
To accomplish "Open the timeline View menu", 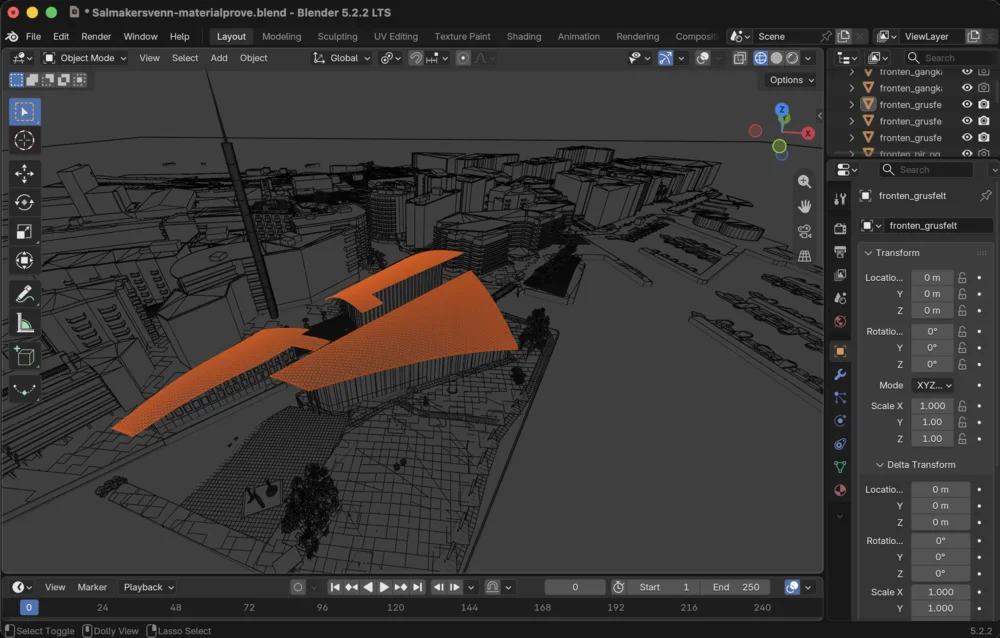I will click(55, 587).
